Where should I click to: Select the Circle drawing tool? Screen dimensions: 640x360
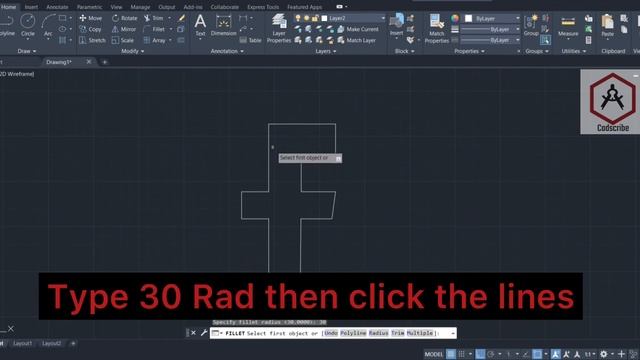[27, 25]
